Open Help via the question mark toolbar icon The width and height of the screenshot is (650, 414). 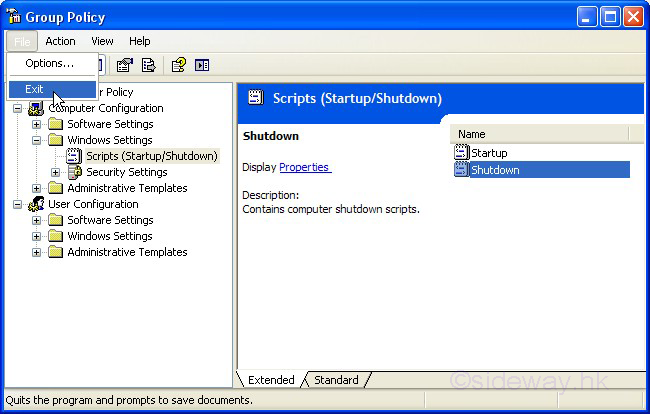point(178,66)
